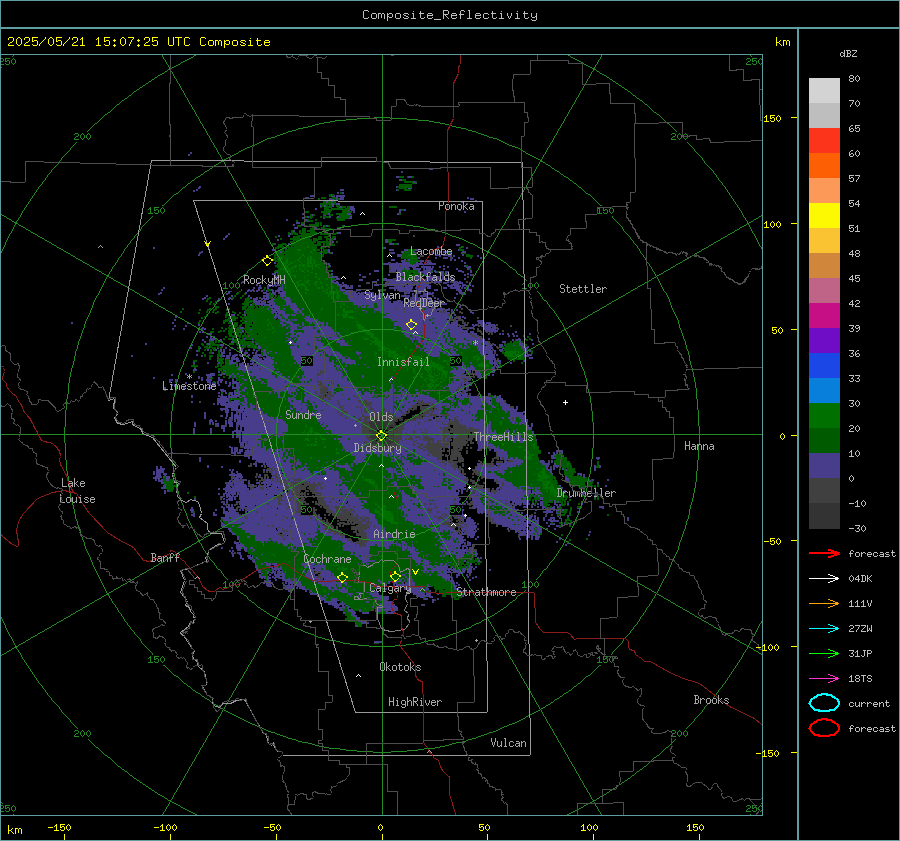Click the -150 tick on bottom axis

click(x=59, y=827)
